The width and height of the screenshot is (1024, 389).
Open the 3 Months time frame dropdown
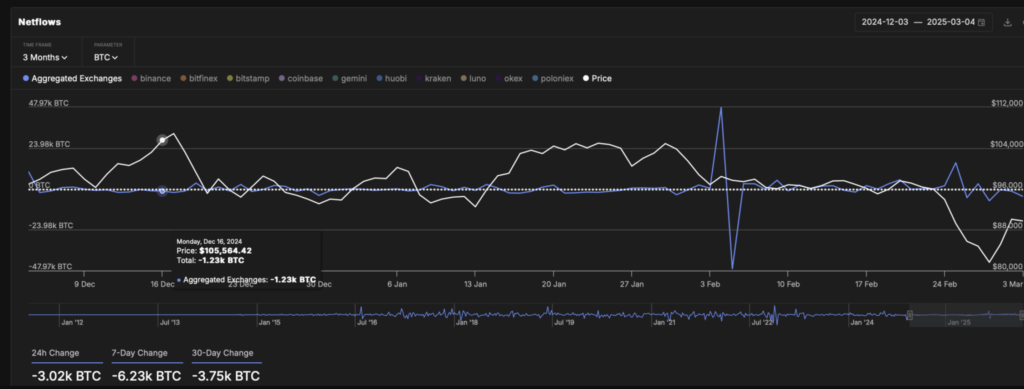45,57
